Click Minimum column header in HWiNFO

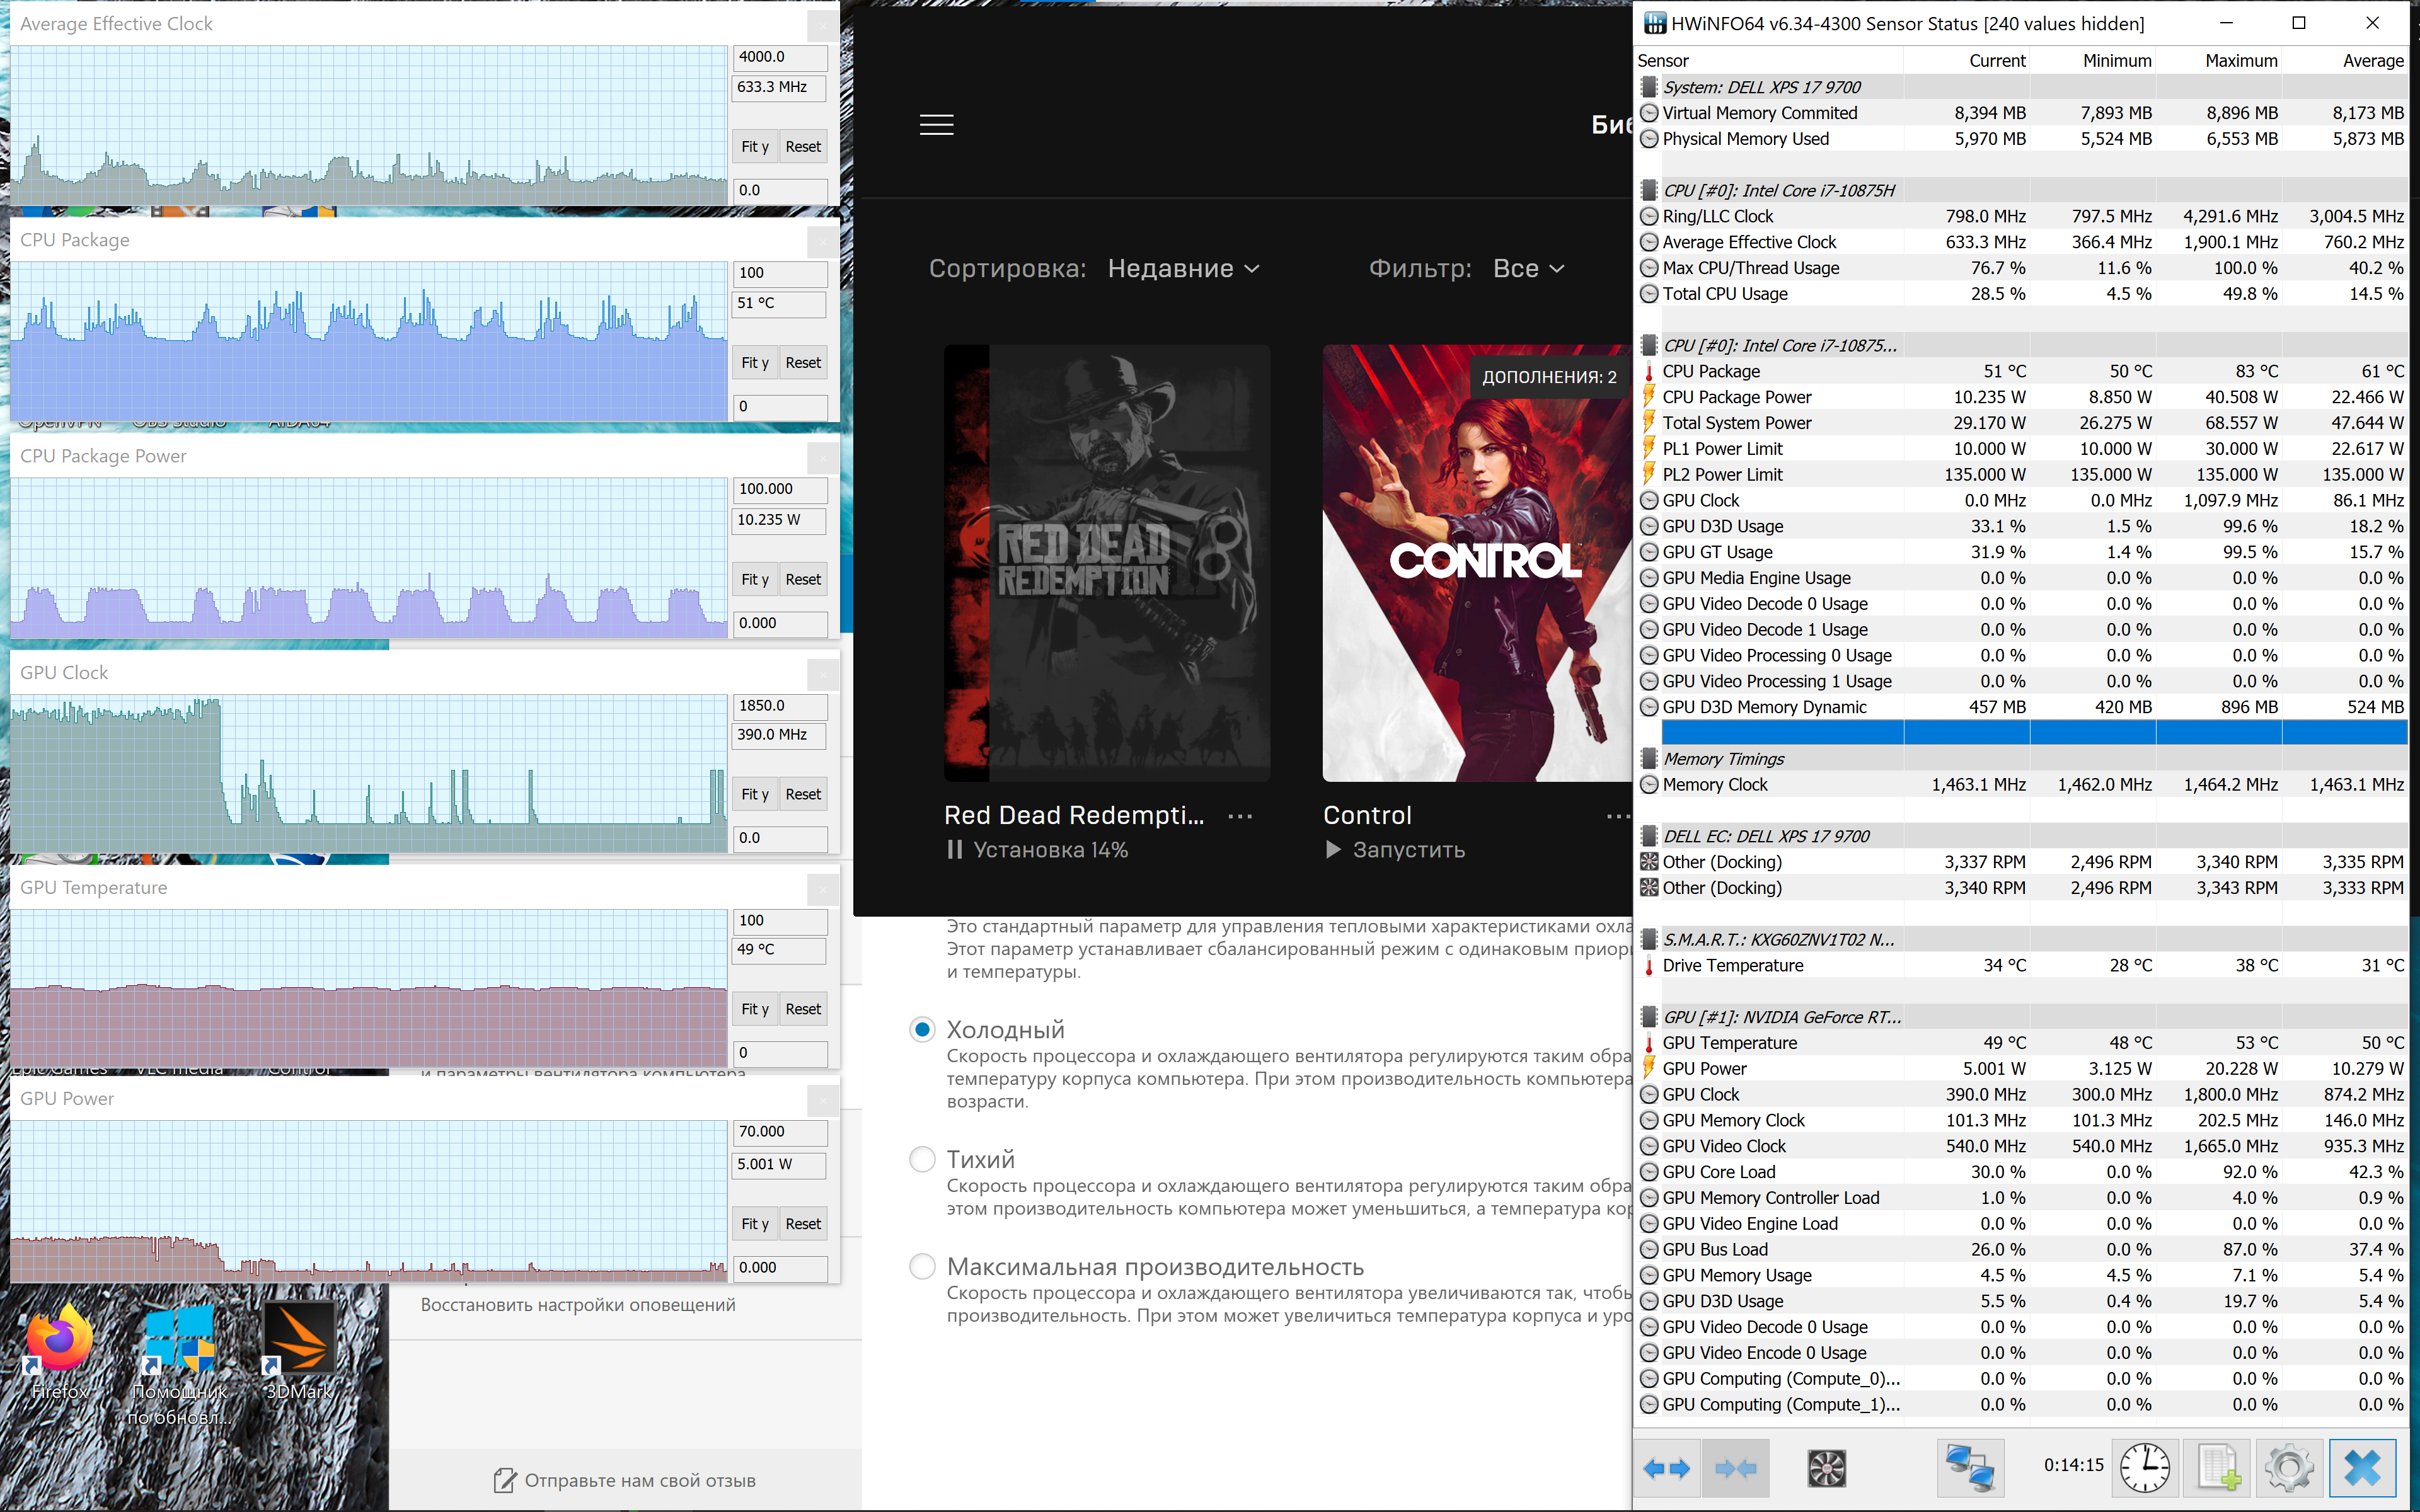(2093, 61)
